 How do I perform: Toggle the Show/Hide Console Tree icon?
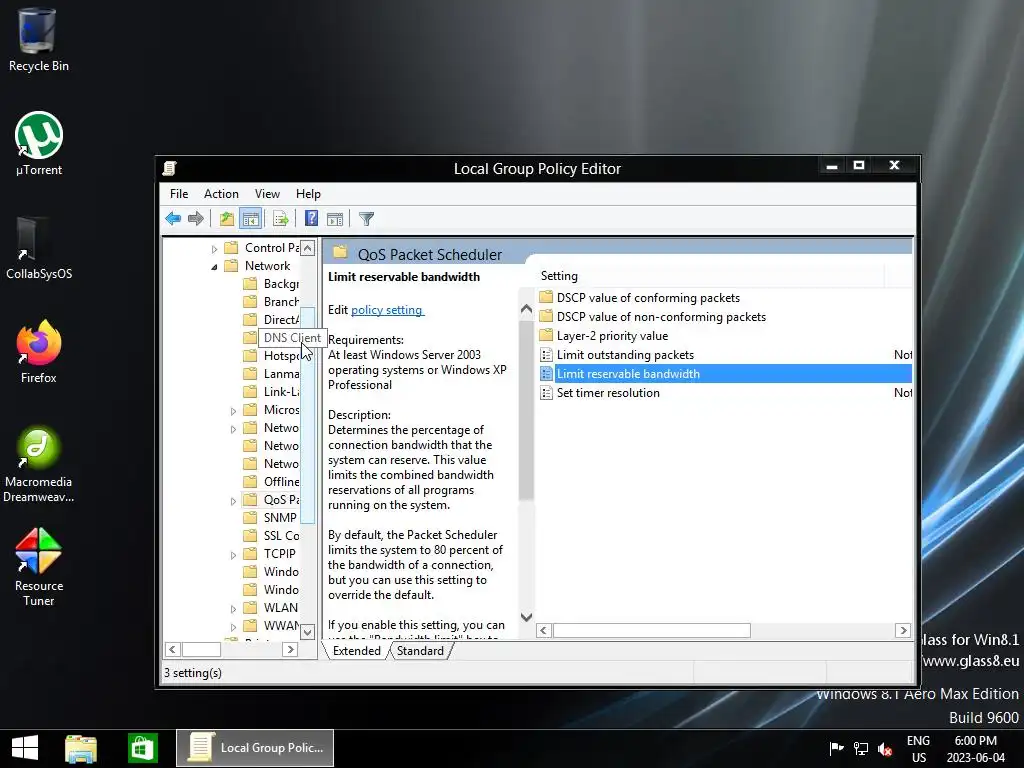tap(251, 219)
